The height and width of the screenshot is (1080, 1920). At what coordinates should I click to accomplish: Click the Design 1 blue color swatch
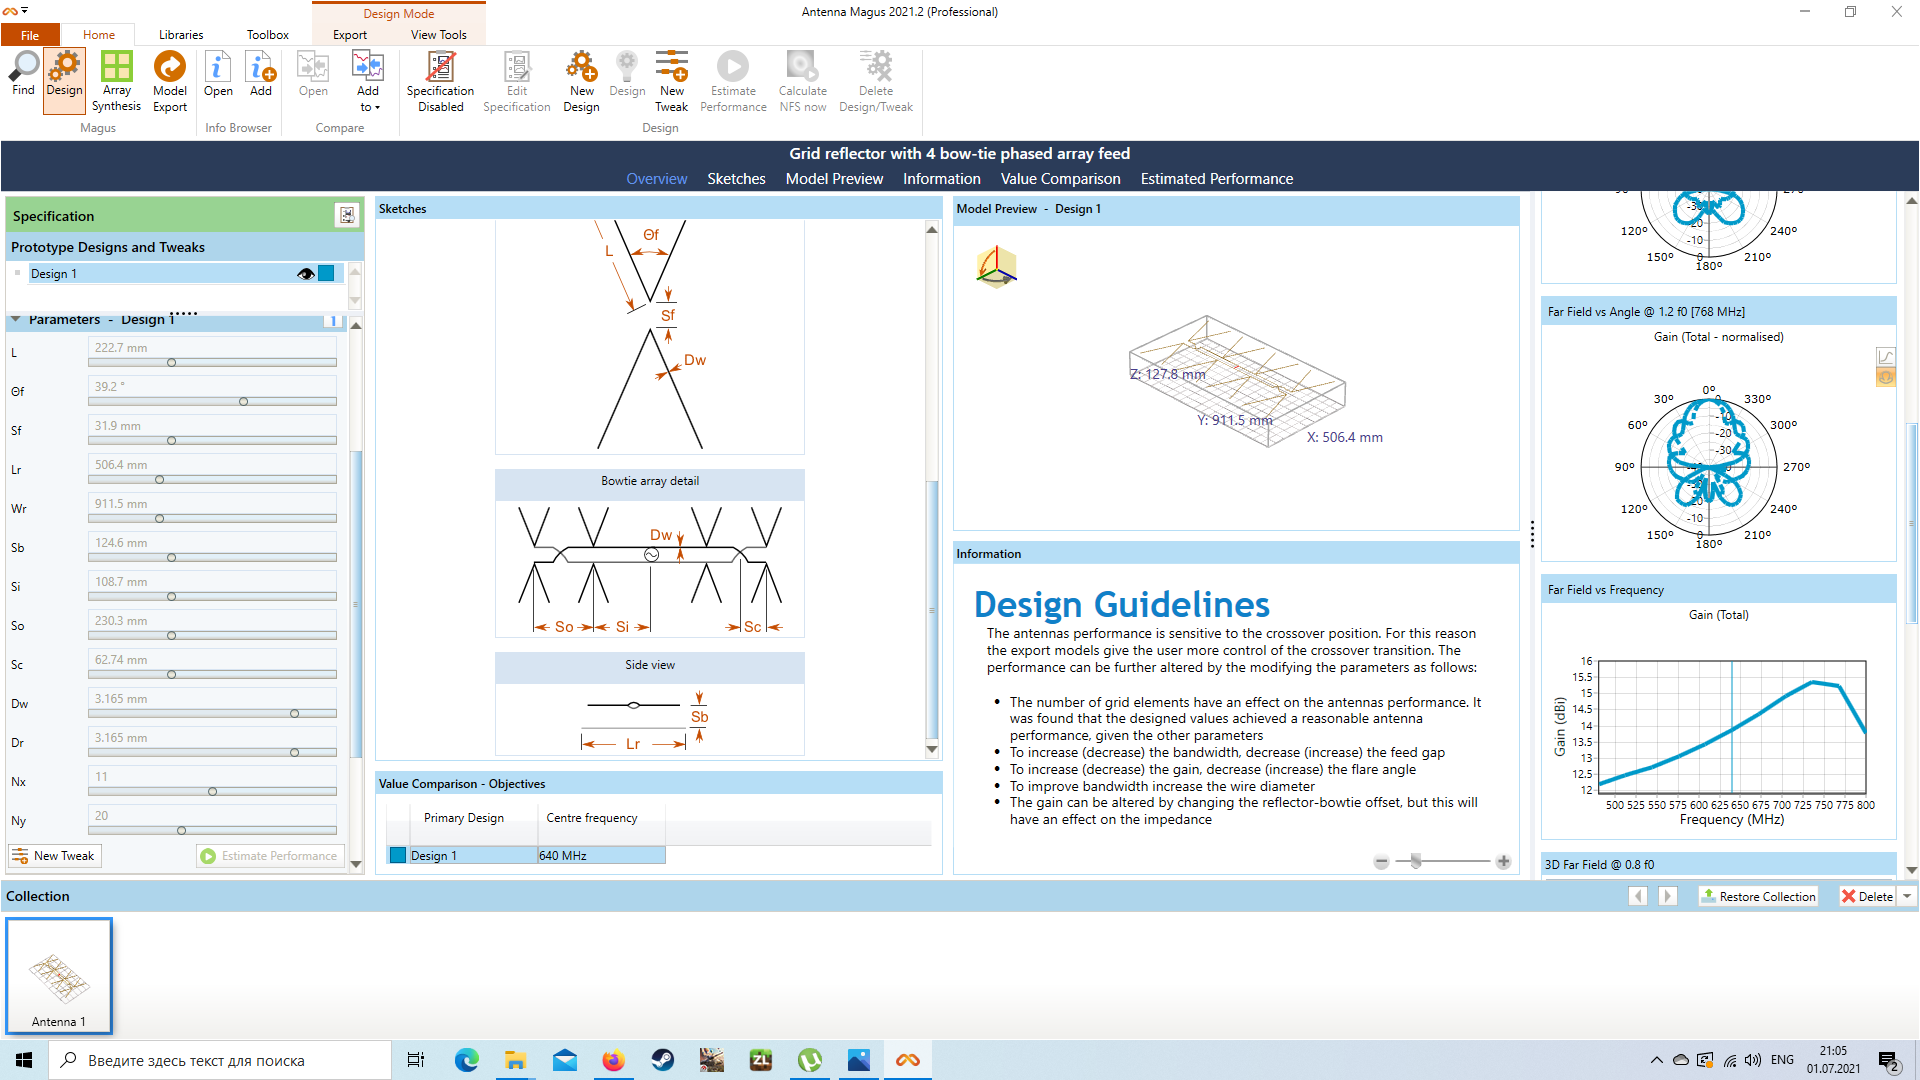[x=326, y=274]
